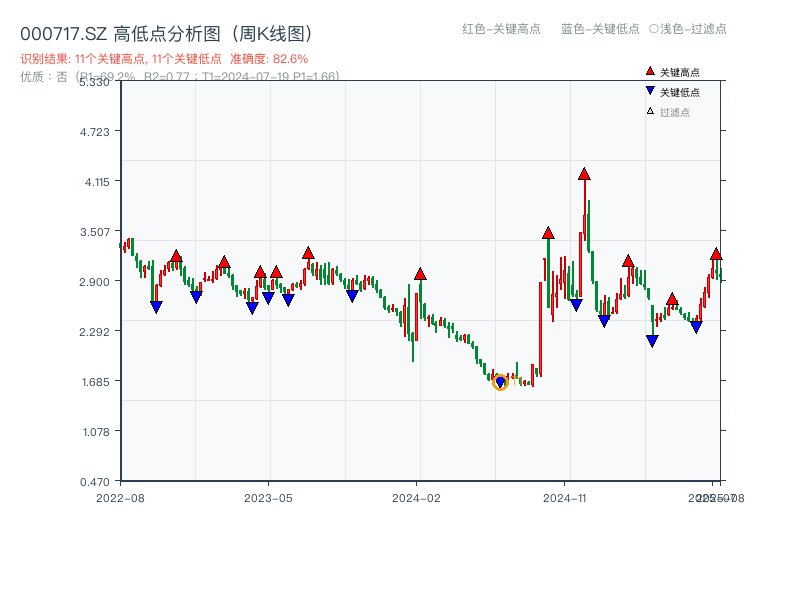
Task: Click the highest red key-high triangle near 4.2
Action: (584, 174)
